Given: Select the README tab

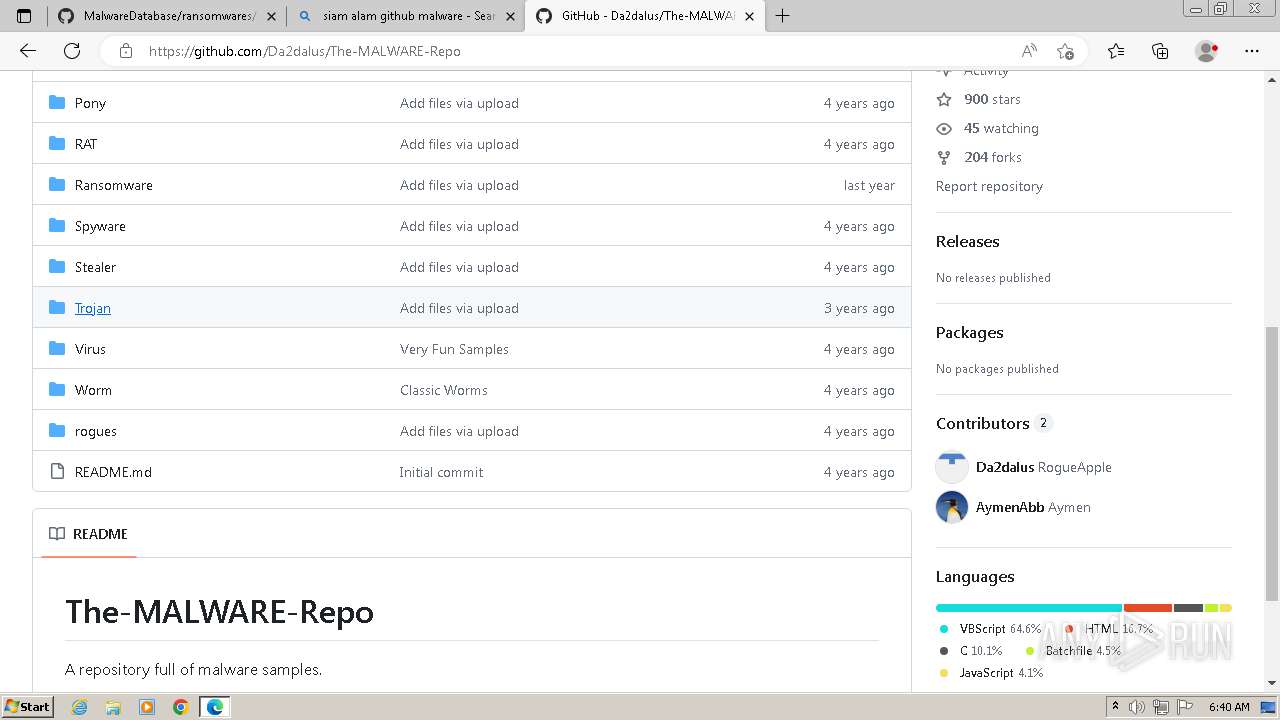Looking at the screenshot, I should pos(89,534).
